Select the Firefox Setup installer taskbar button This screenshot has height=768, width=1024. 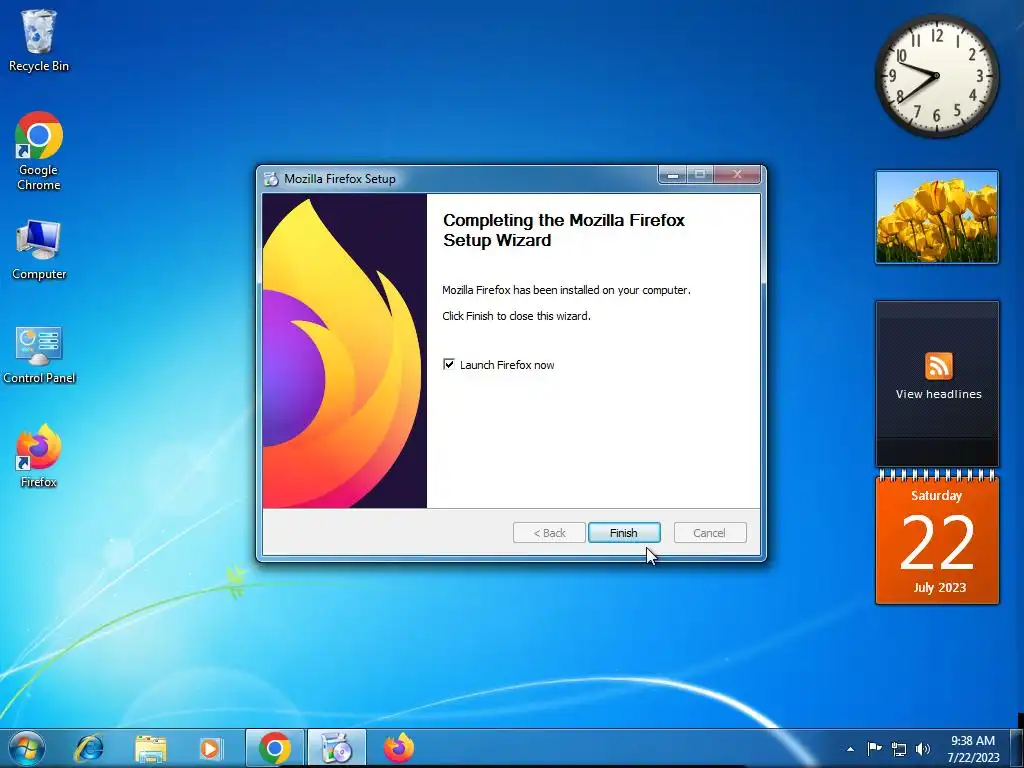(337, 748)
